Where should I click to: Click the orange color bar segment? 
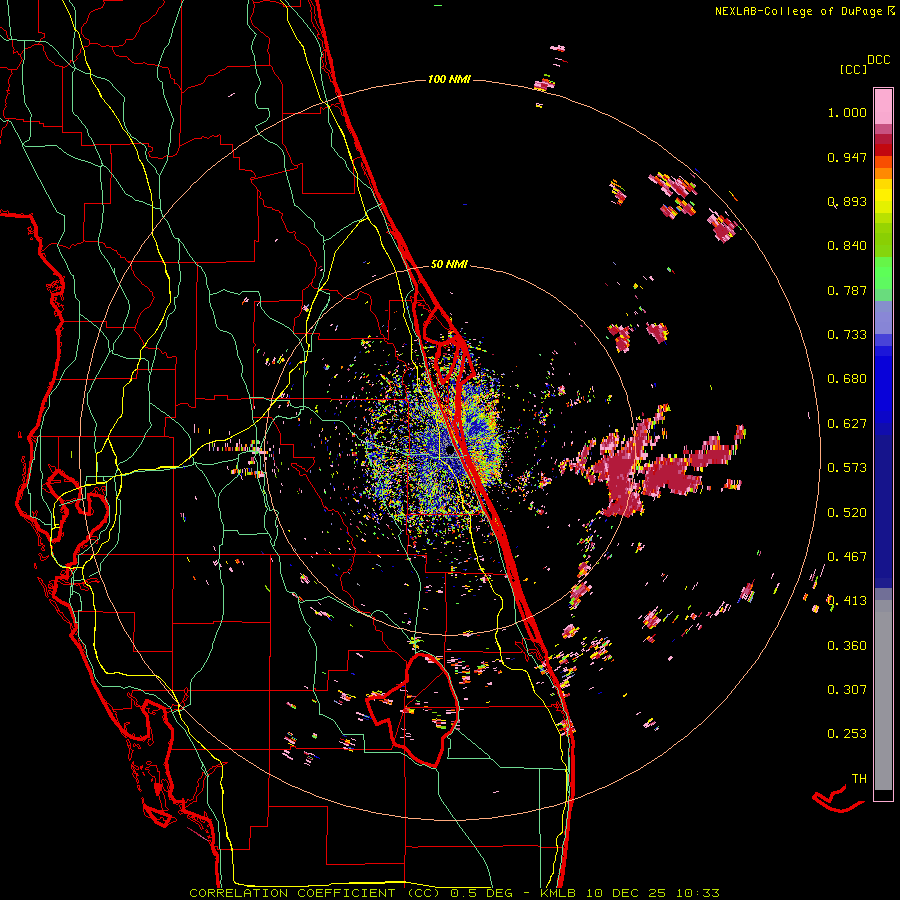(883, 168)
